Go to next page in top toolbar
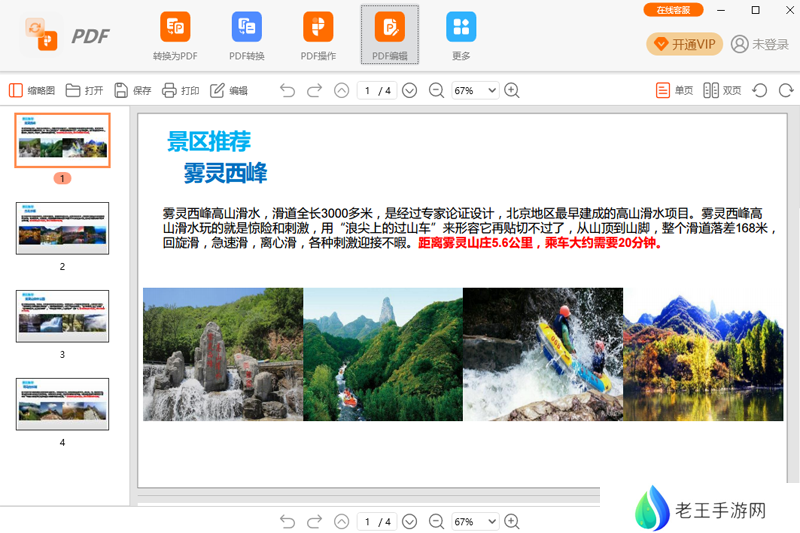800x533 pixels. click(409, 91)
